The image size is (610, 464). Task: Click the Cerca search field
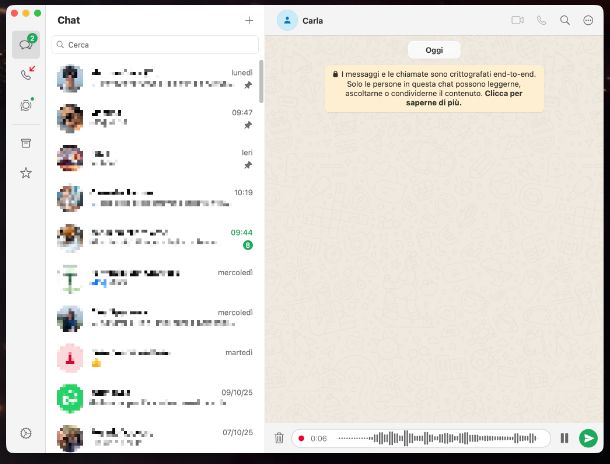(x=158, y=45)
